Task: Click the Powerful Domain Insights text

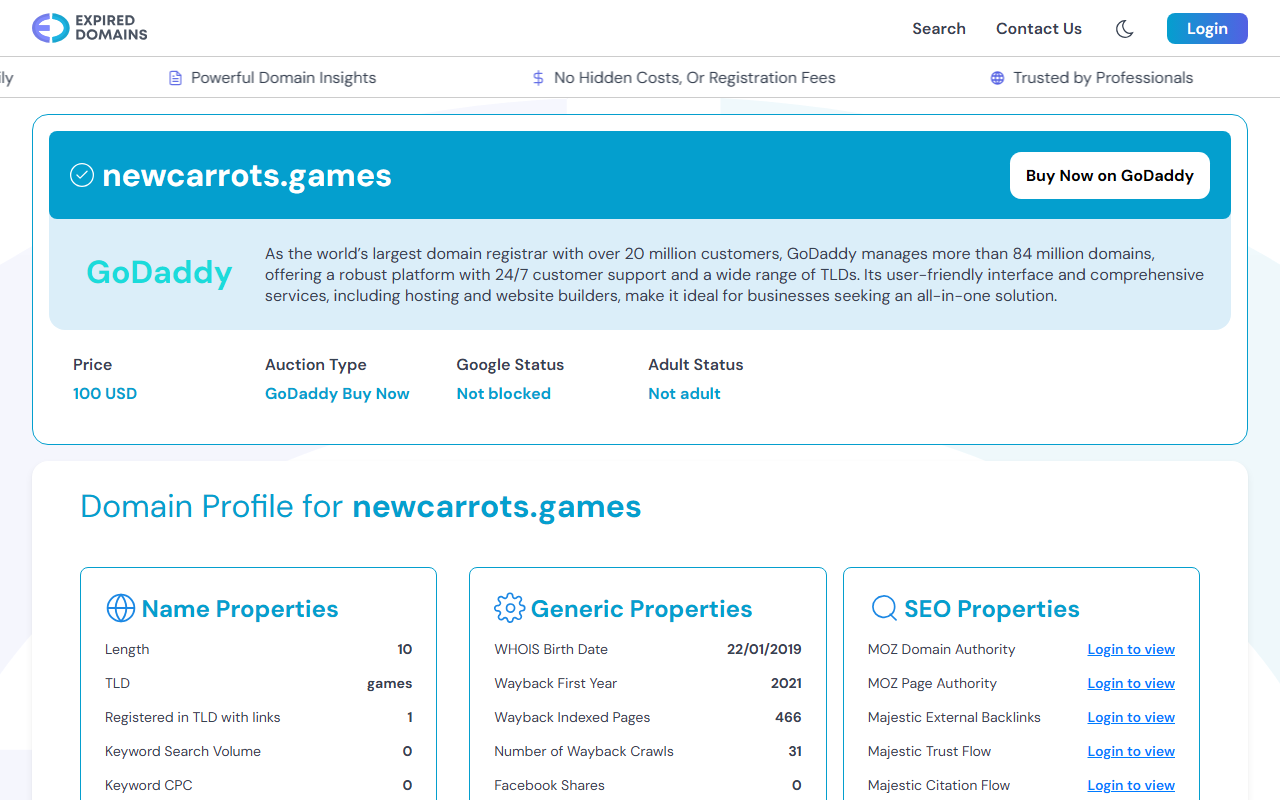Action: pyautogui.click(x=284, y=78)
